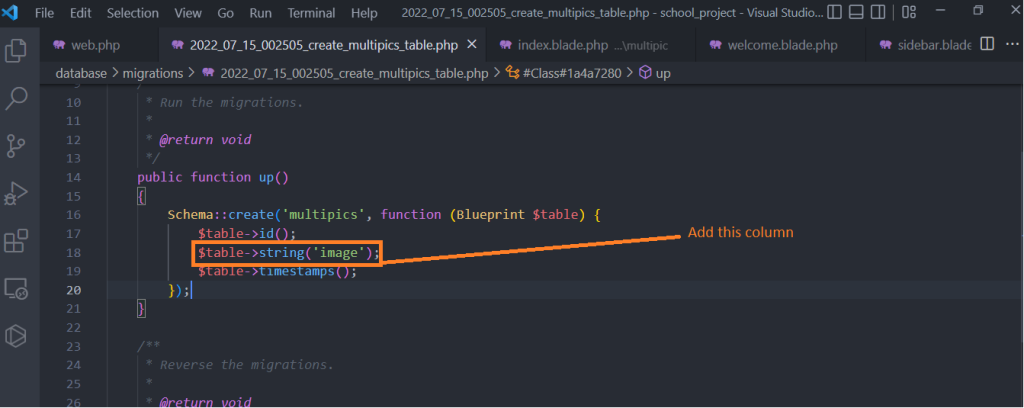Viewport: 1024px width, 408px height.
Task: Click line number 20 in the gutter
Action: pos(72,290)
